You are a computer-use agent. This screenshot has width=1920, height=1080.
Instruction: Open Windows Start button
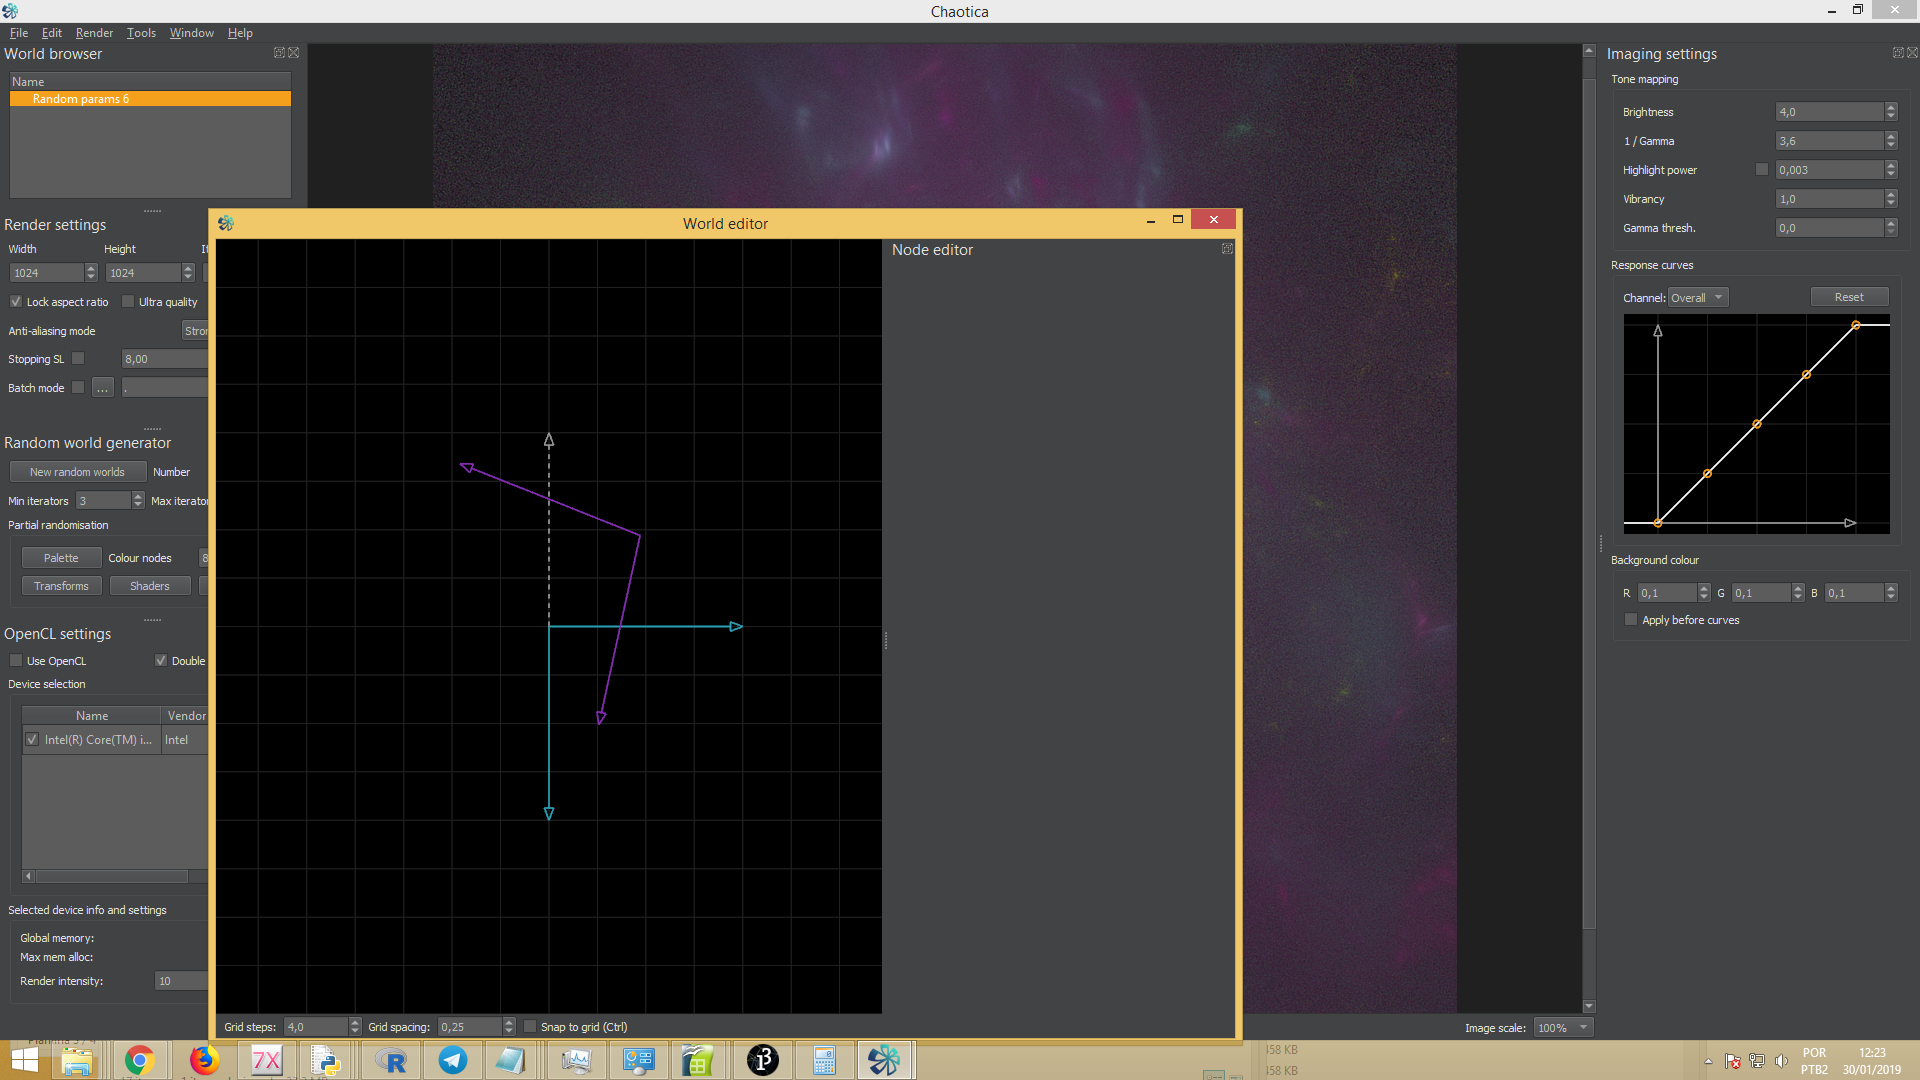(x=24, y=1060)
